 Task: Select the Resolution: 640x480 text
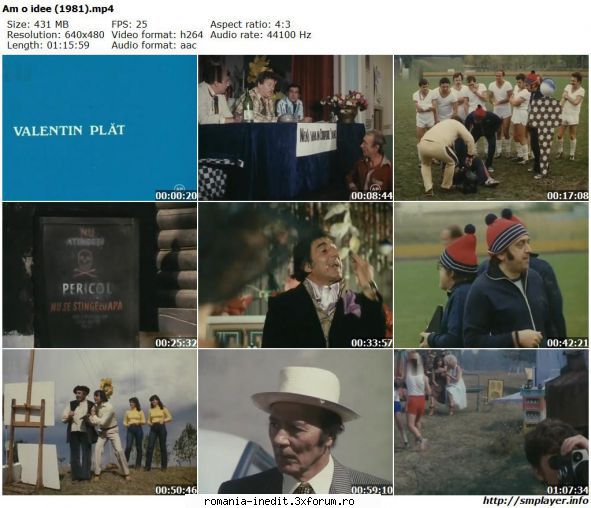55,35
